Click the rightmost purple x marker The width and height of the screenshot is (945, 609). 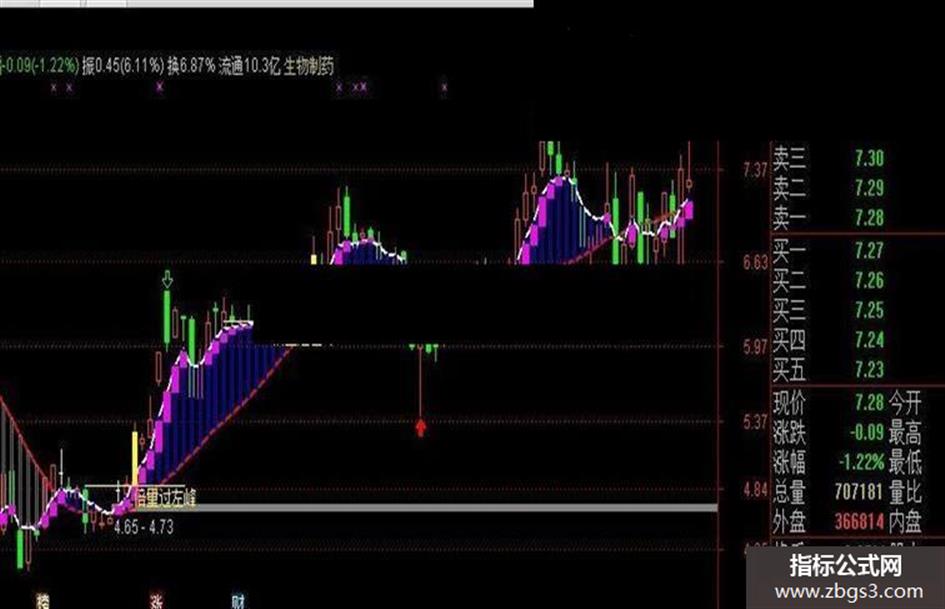[444, 87]
